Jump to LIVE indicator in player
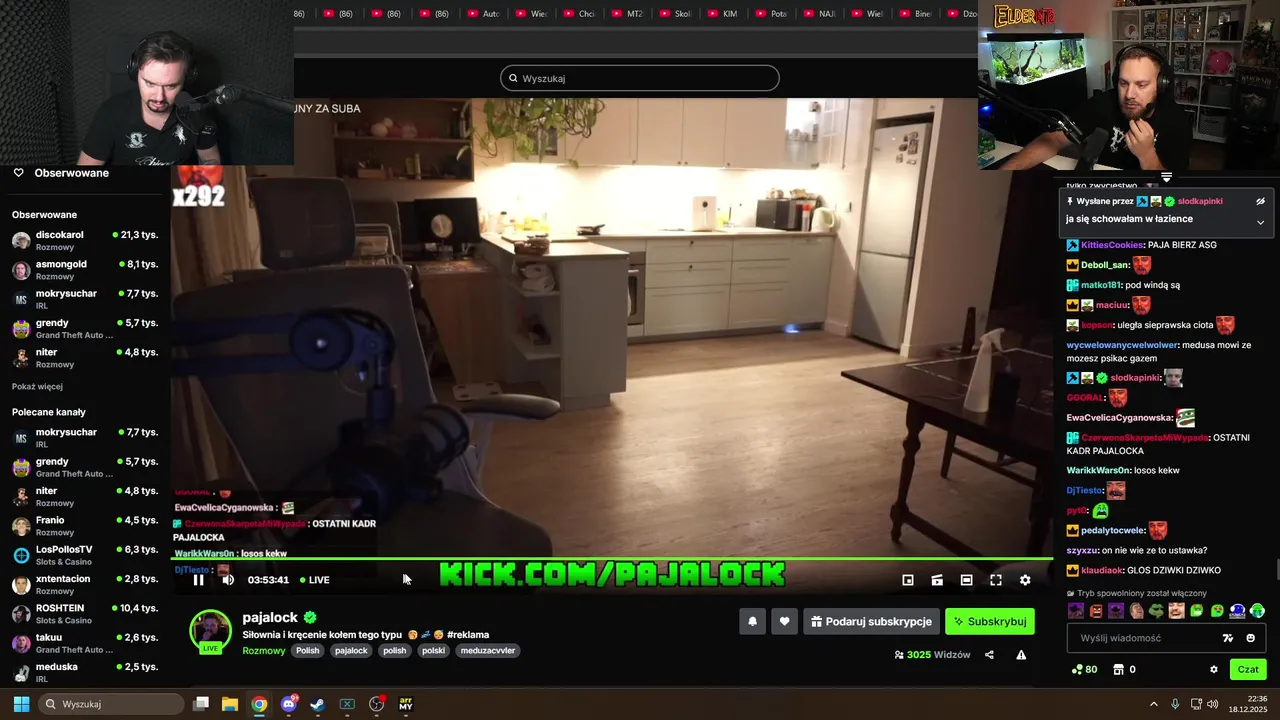 (315, 580)
